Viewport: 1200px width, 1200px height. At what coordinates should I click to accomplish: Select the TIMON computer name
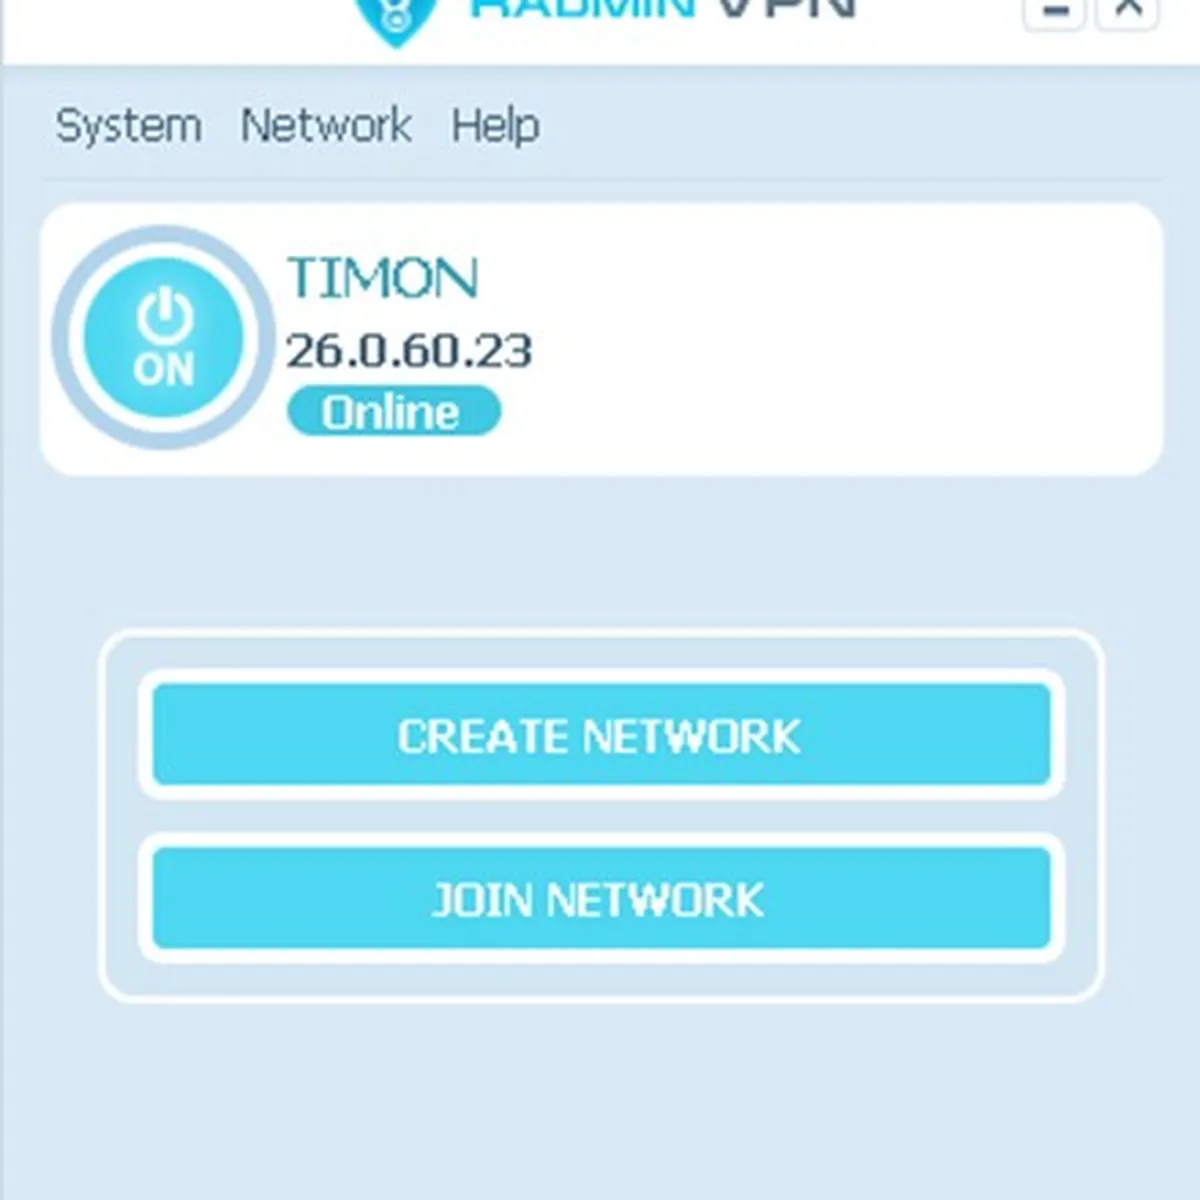(x=383, y=278)
